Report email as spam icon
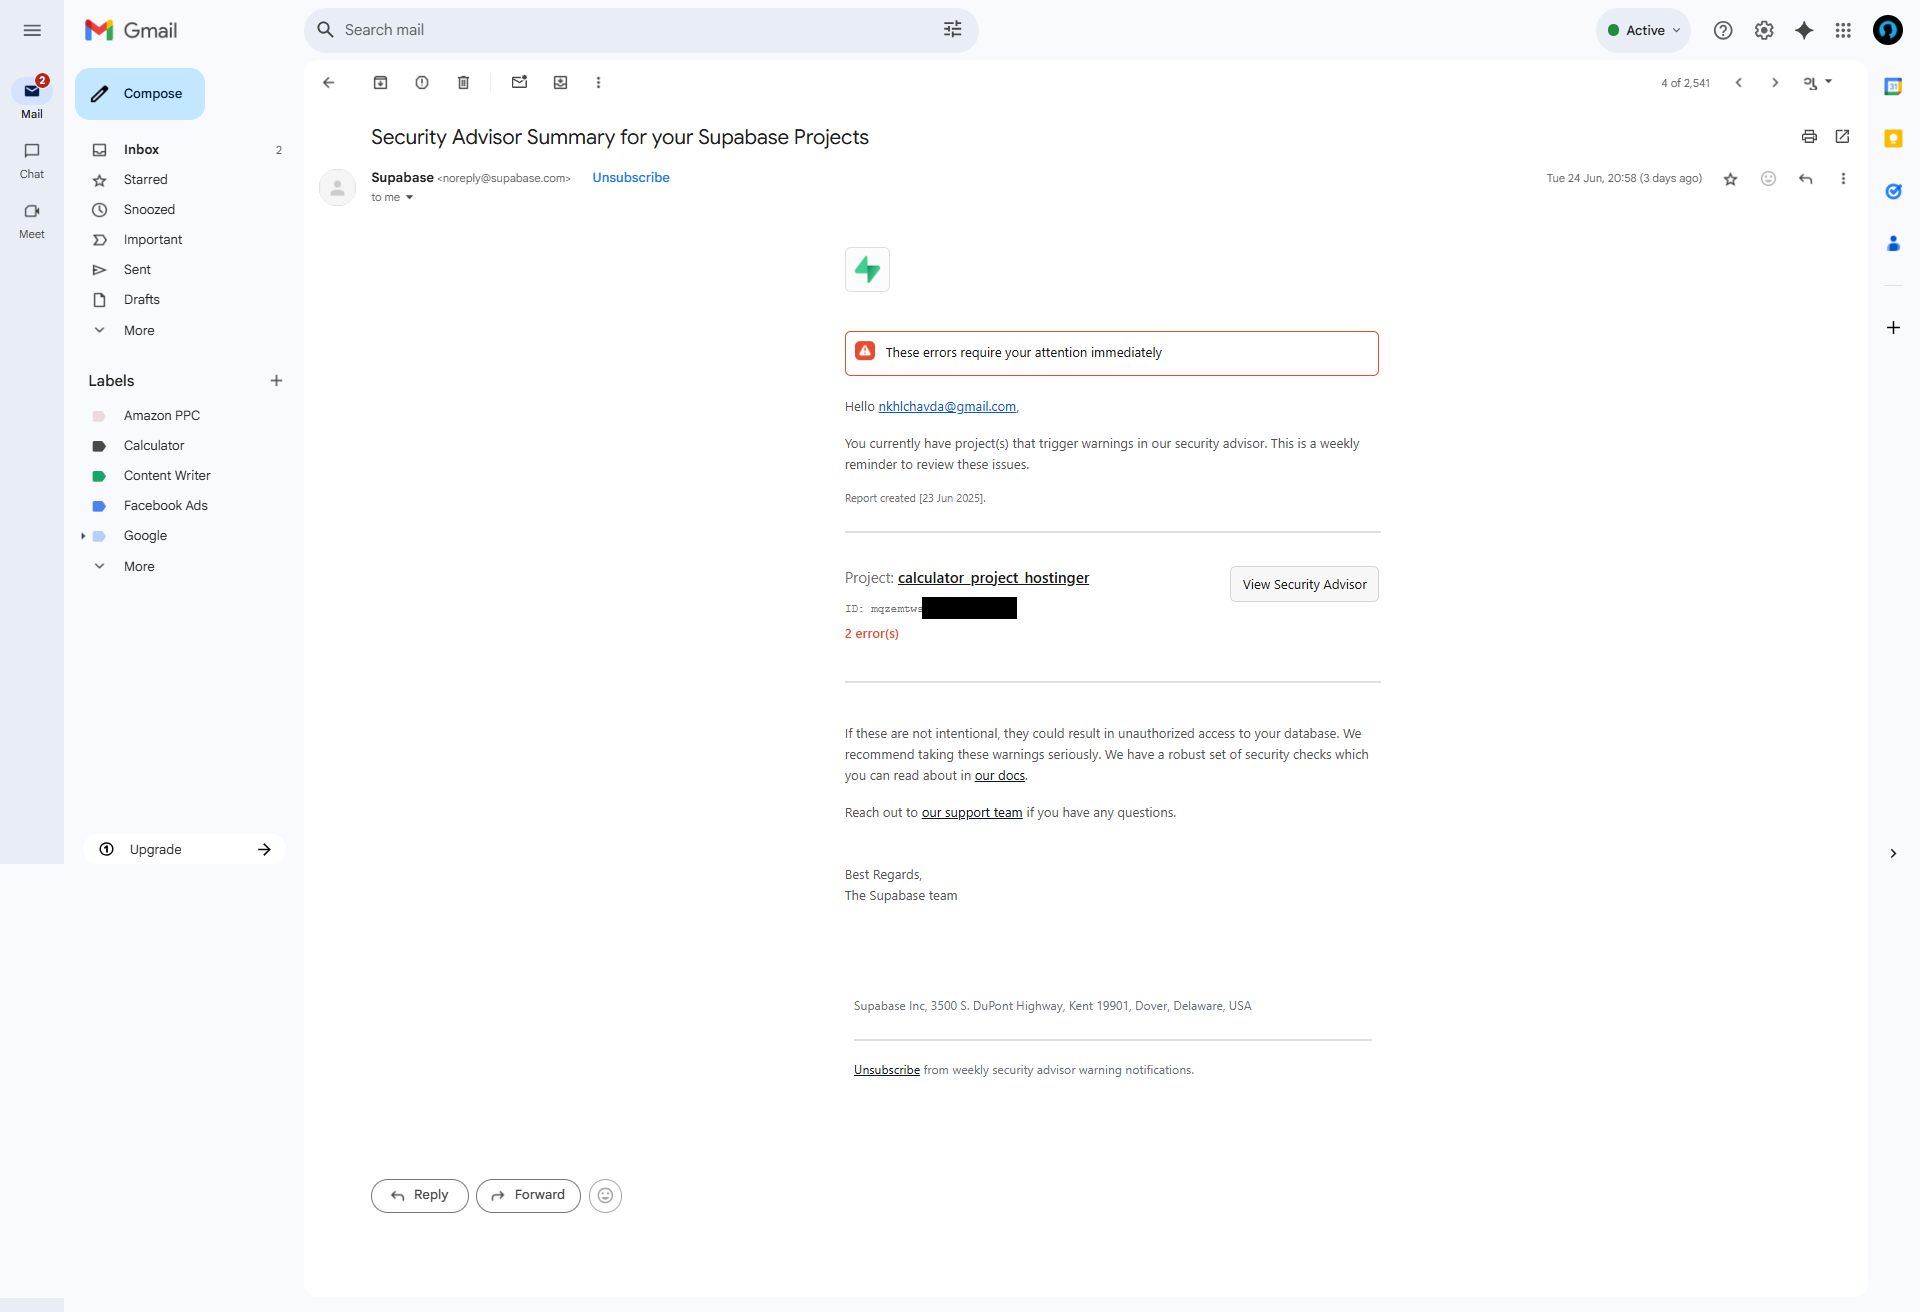The image size is (1920, 1312). pyautogui.click(x=422, y=83)
